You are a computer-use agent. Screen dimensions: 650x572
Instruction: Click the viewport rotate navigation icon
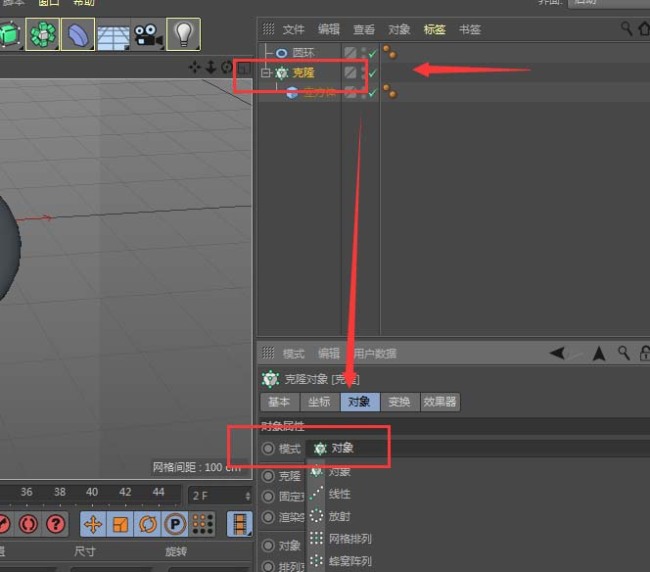(226, 67)
